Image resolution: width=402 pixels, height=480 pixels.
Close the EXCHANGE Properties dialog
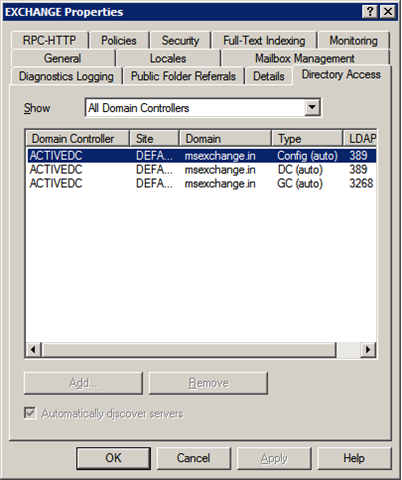(388, 12)
